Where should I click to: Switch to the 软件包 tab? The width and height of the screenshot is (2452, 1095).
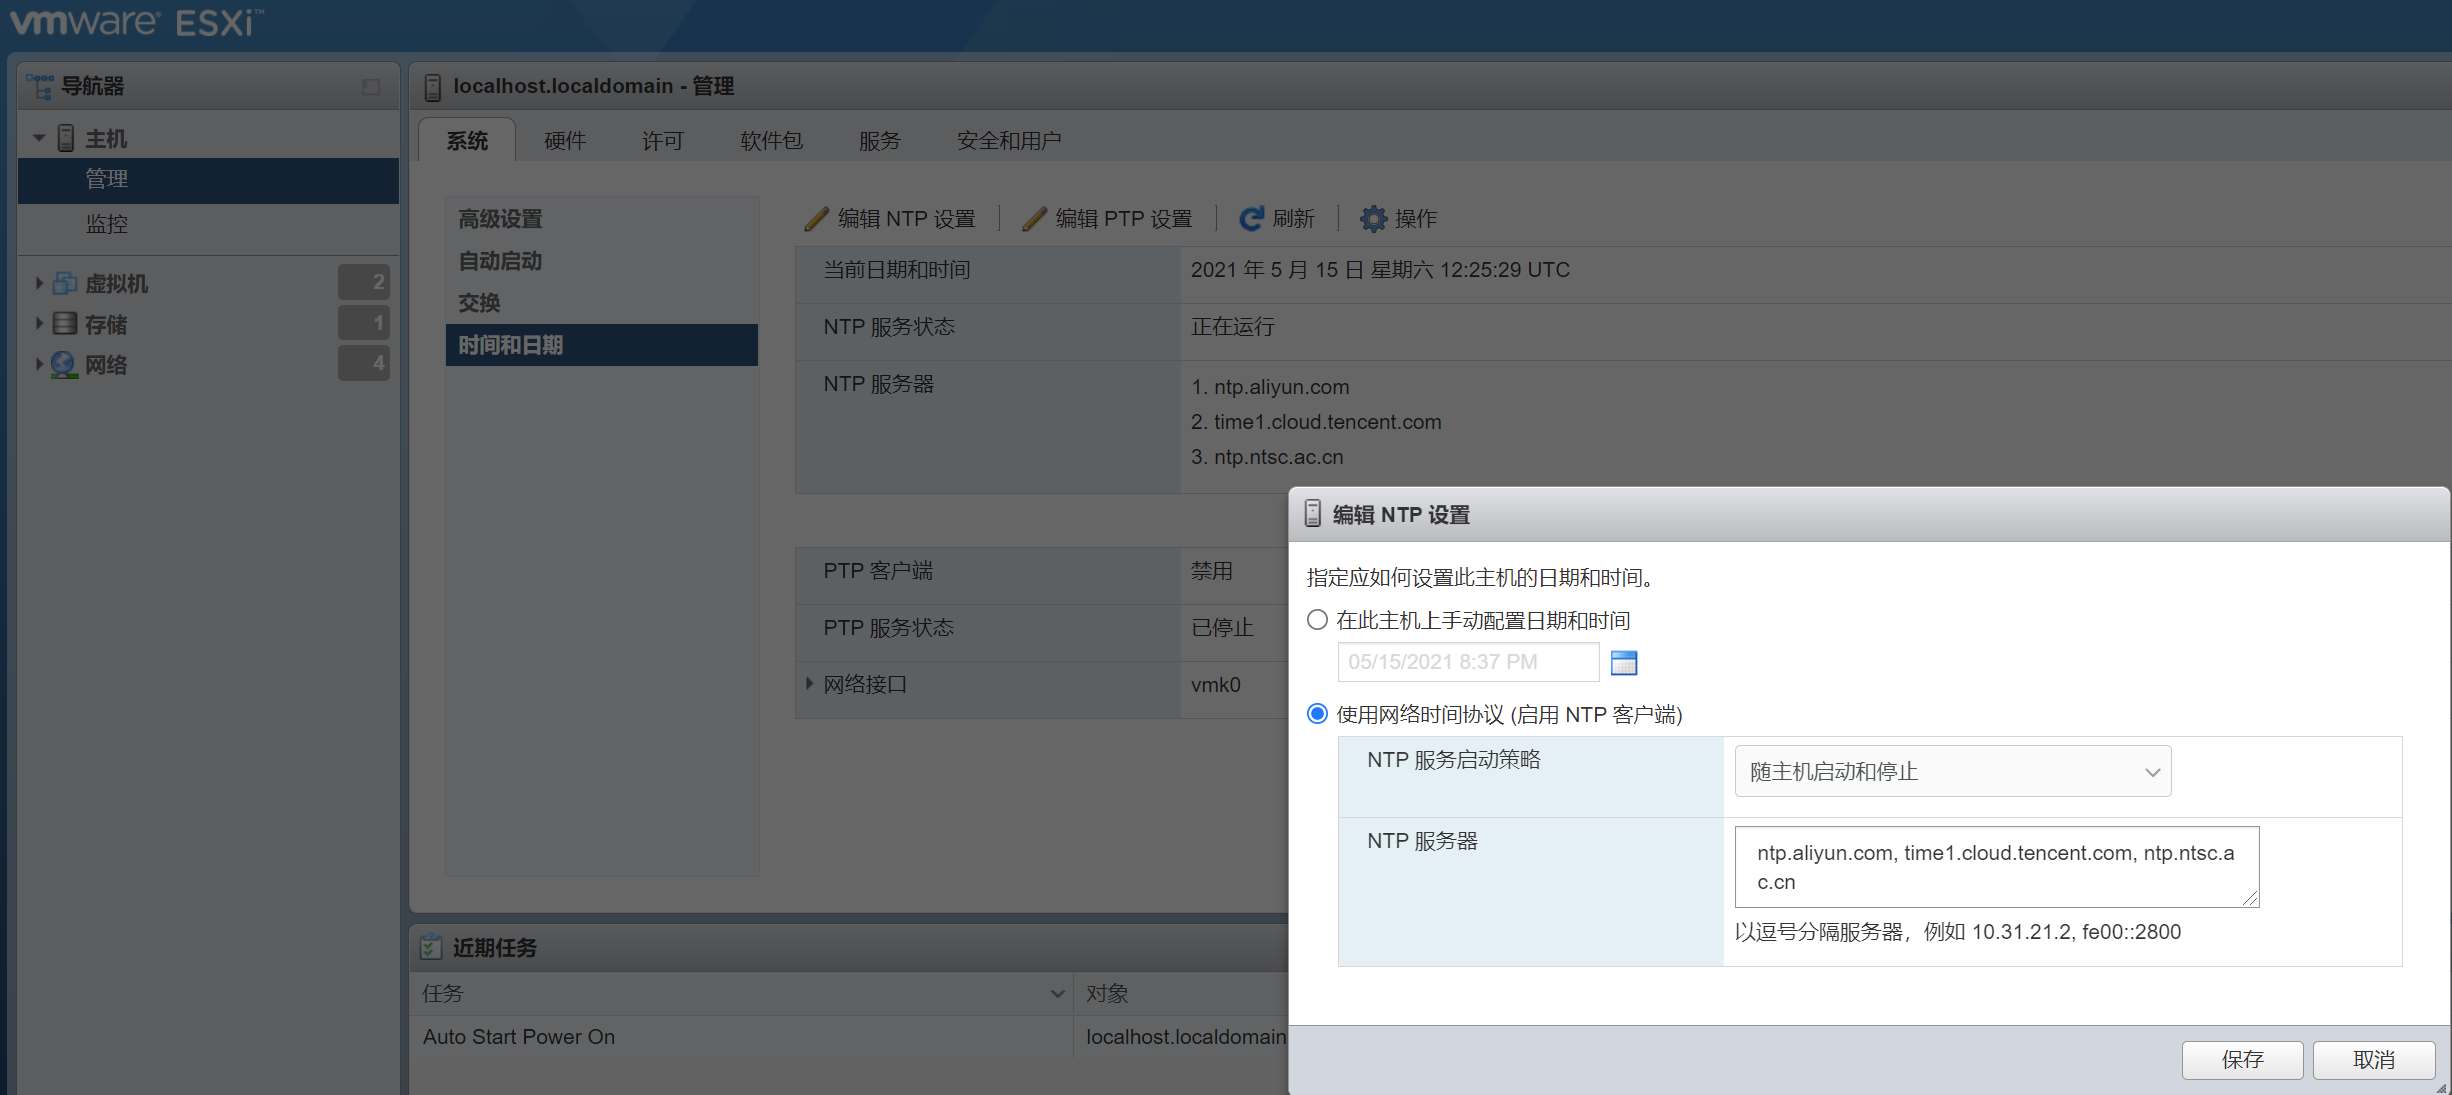click(771, 141)
